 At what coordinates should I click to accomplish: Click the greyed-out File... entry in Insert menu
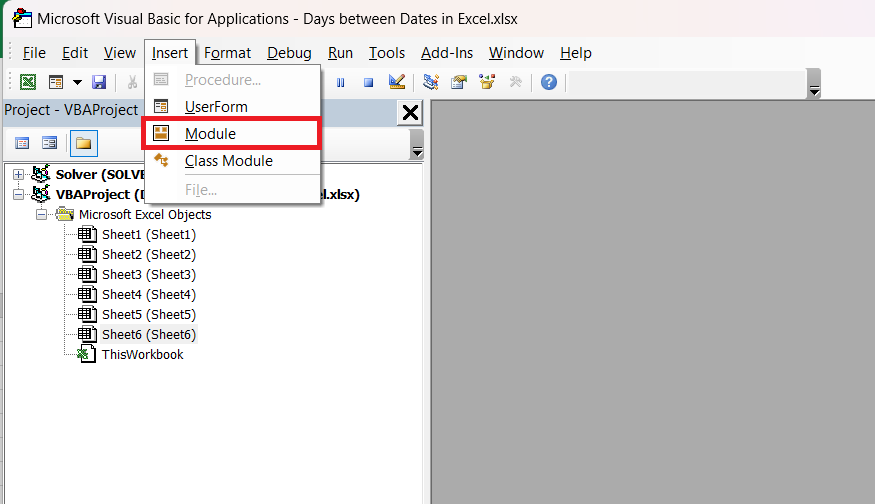[232, 190]
